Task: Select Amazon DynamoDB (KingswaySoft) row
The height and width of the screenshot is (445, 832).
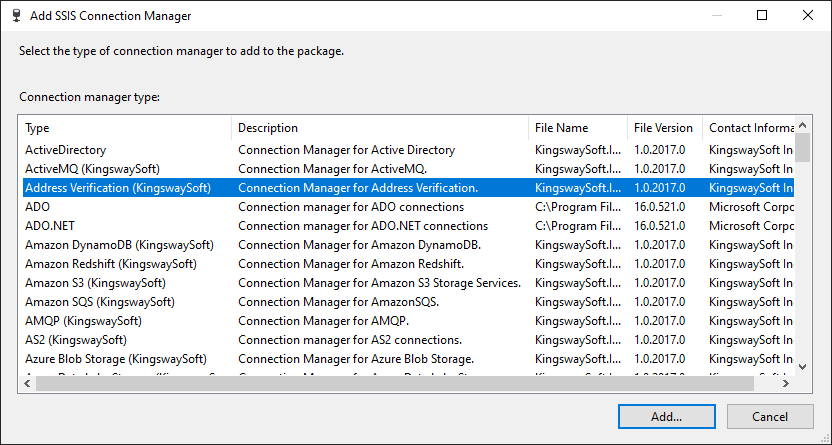Action: (x=408, y=245)
